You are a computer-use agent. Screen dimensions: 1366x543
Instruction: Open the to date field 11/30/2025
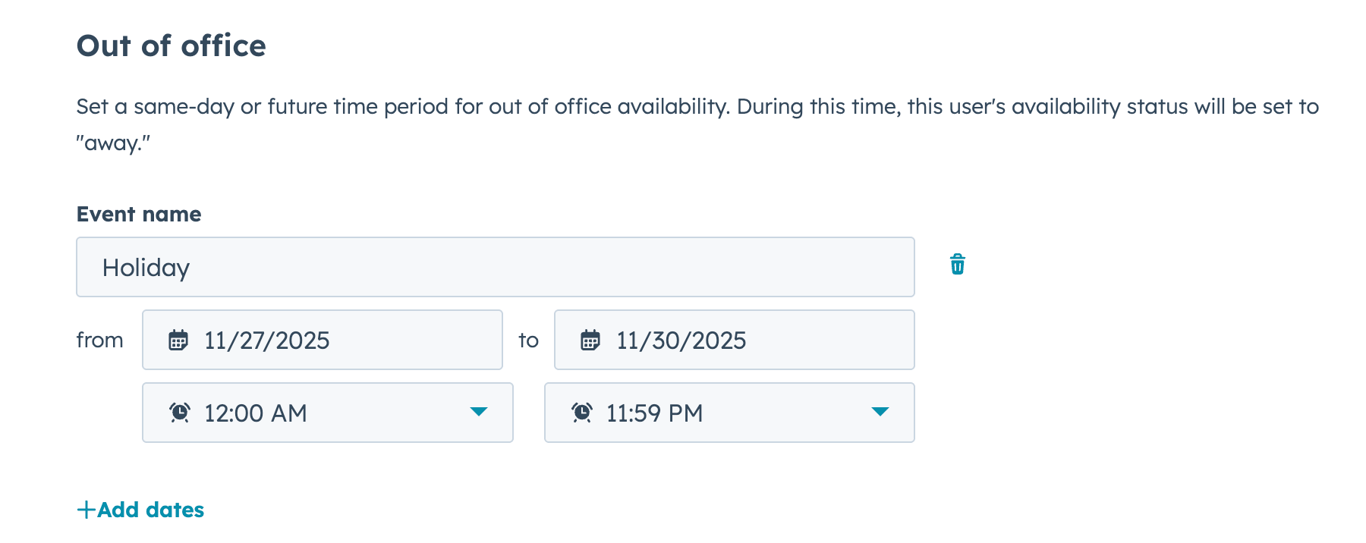click(734, 340)
